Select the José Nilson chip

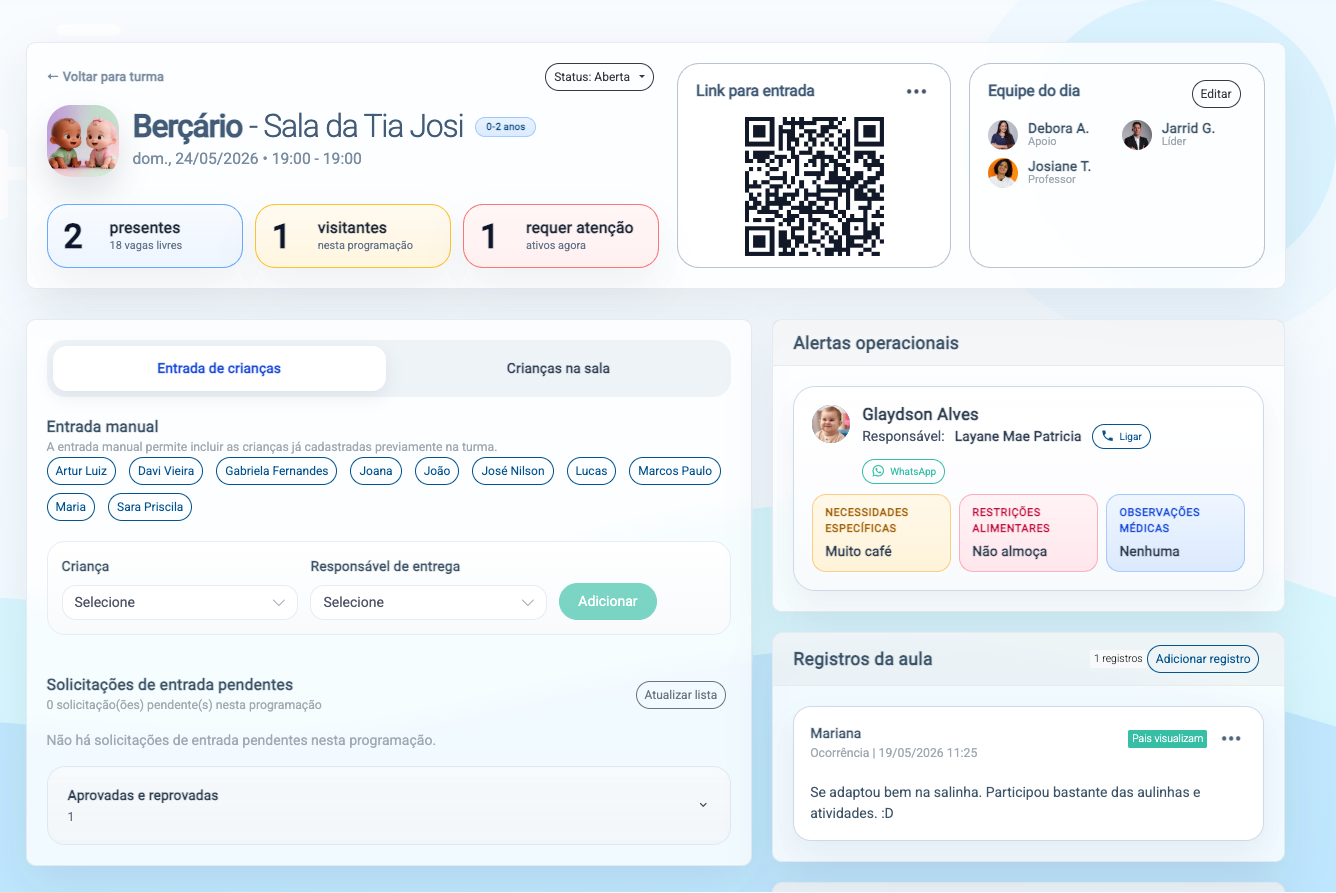pos(513,471)
